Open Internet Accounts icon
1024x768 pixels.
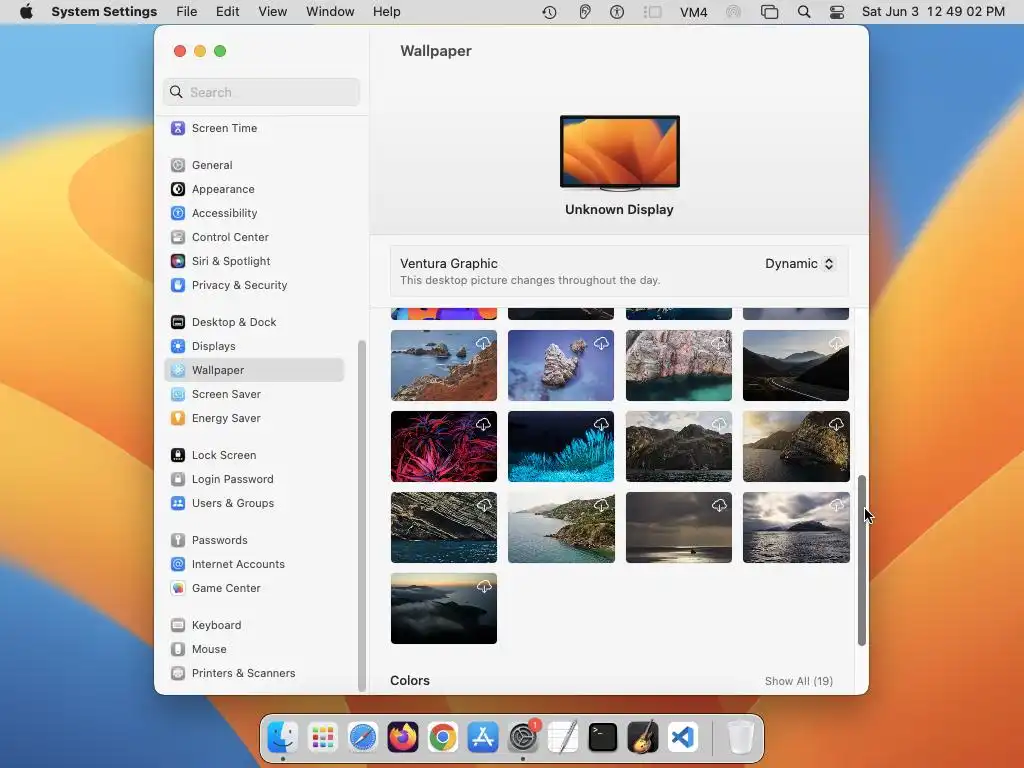coord(178,564)
